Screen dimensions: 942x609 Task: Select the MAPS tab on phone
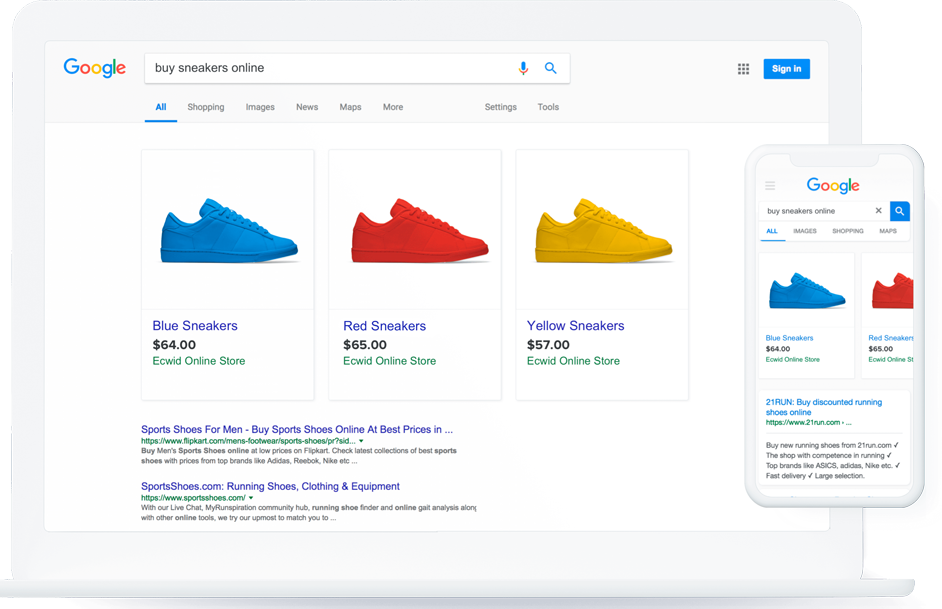888,231
